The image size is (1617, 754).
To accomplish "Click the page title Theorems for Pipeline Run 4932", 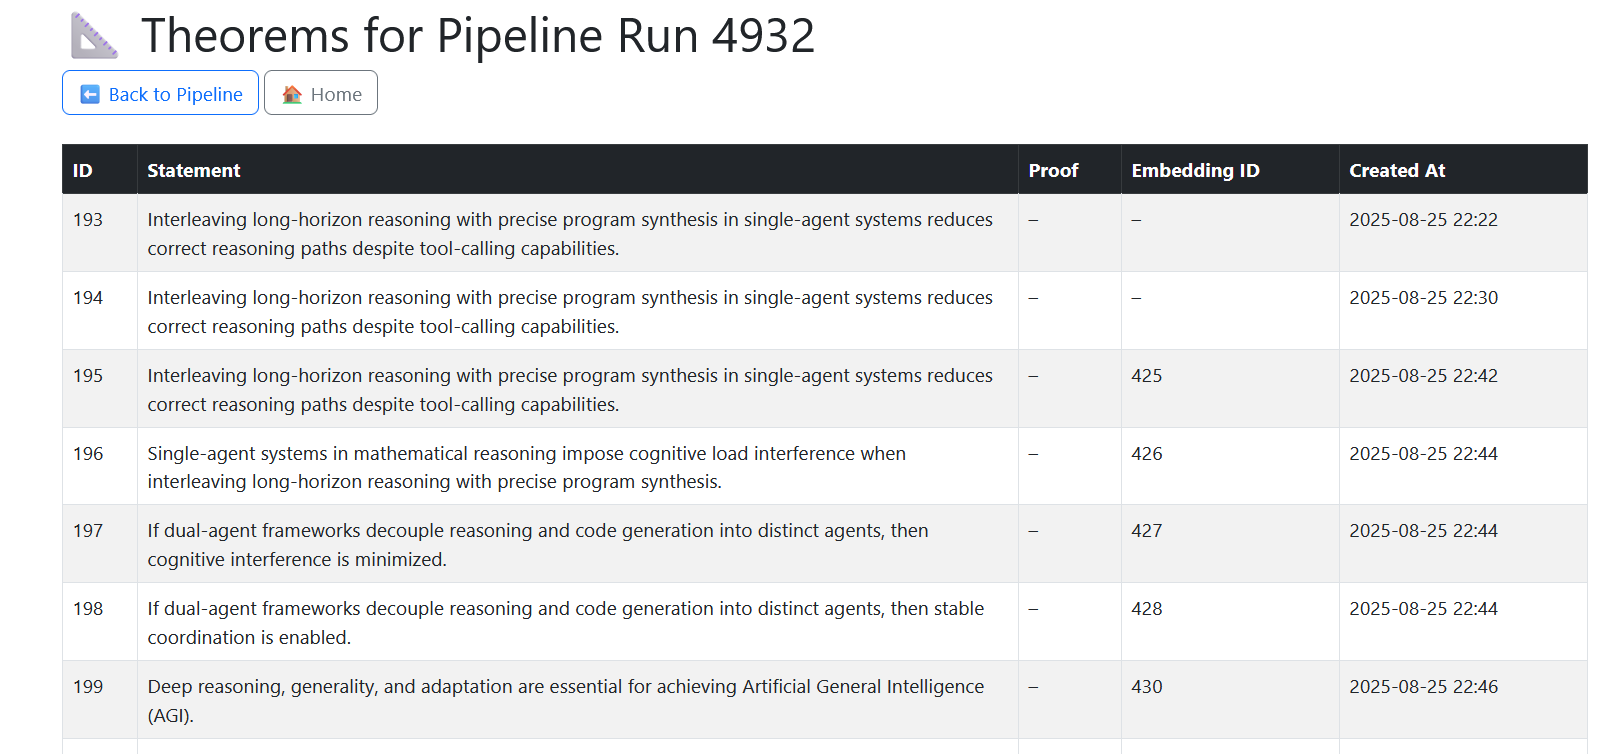I will pos(478,36).
